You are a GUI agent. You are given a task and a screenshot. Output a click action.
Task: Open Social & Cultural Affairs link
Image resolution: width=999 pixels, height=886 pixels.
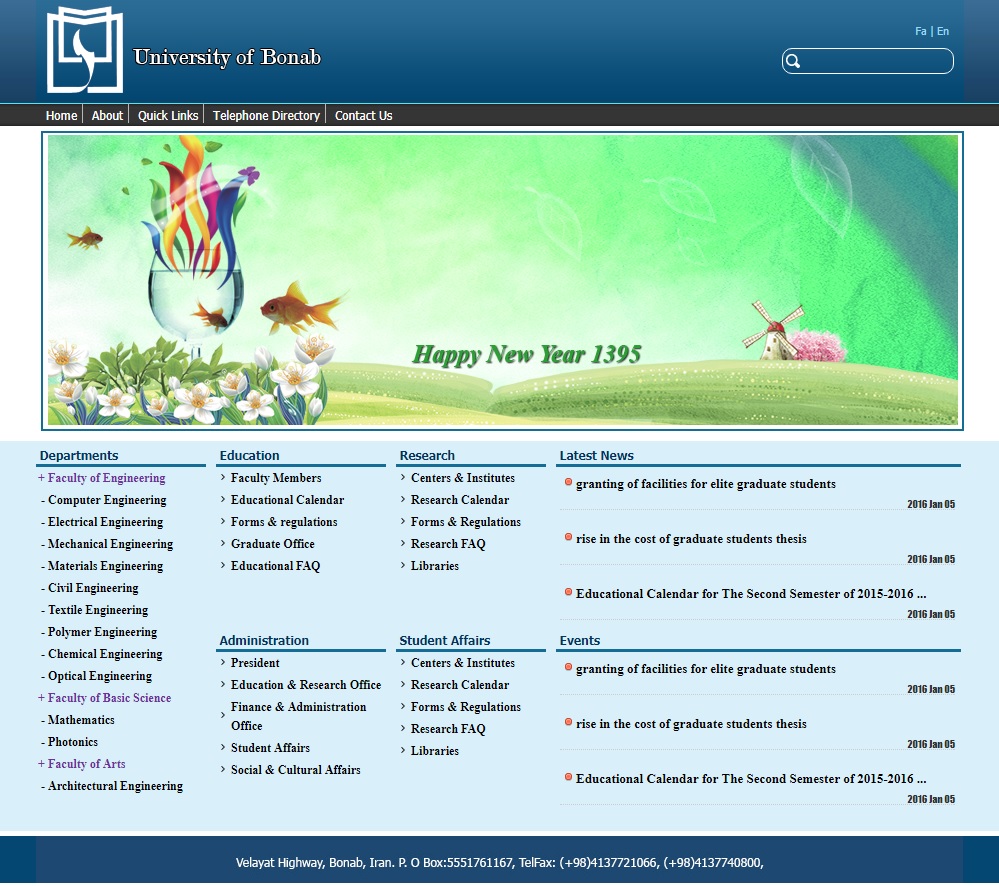click(296, 769)
